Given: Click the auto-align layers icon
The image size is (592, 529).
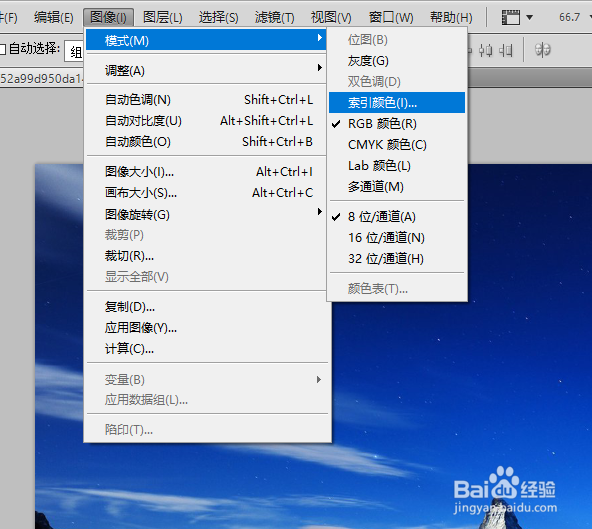Looking at the screenshot, I should 543,50.
